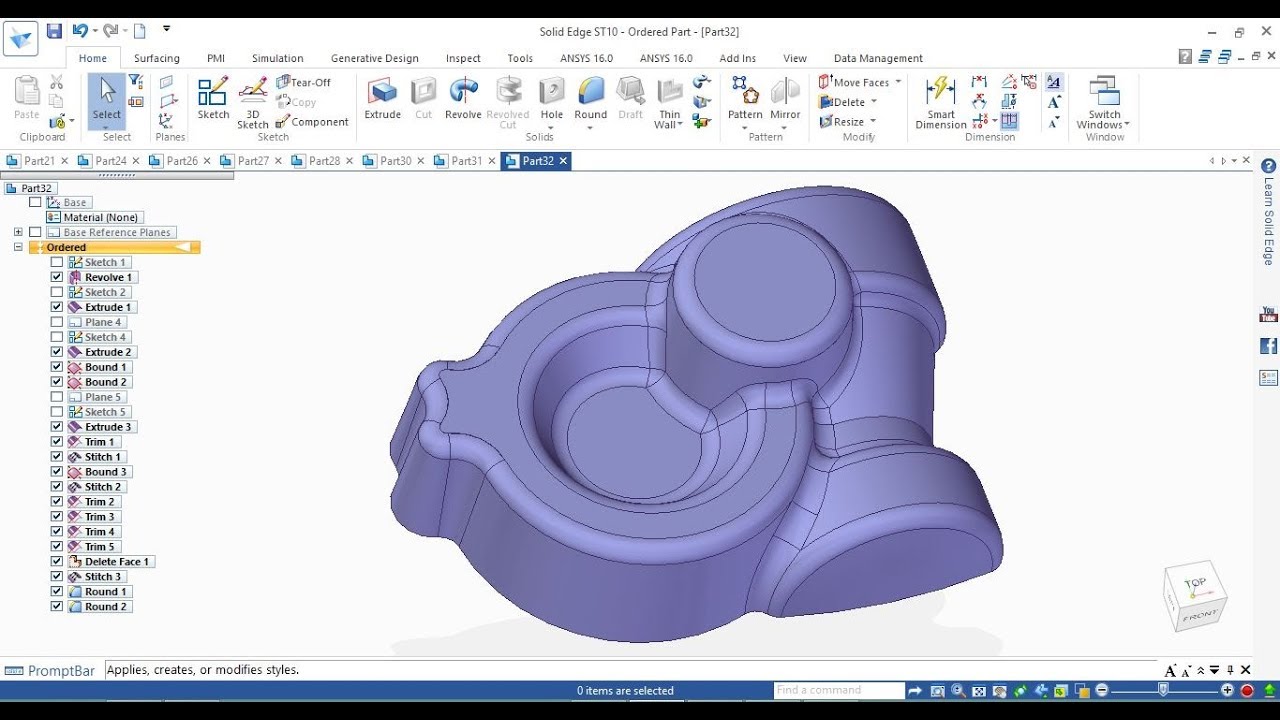Click the Tear-Off button
1280x720 pixels.
point(303,82)
